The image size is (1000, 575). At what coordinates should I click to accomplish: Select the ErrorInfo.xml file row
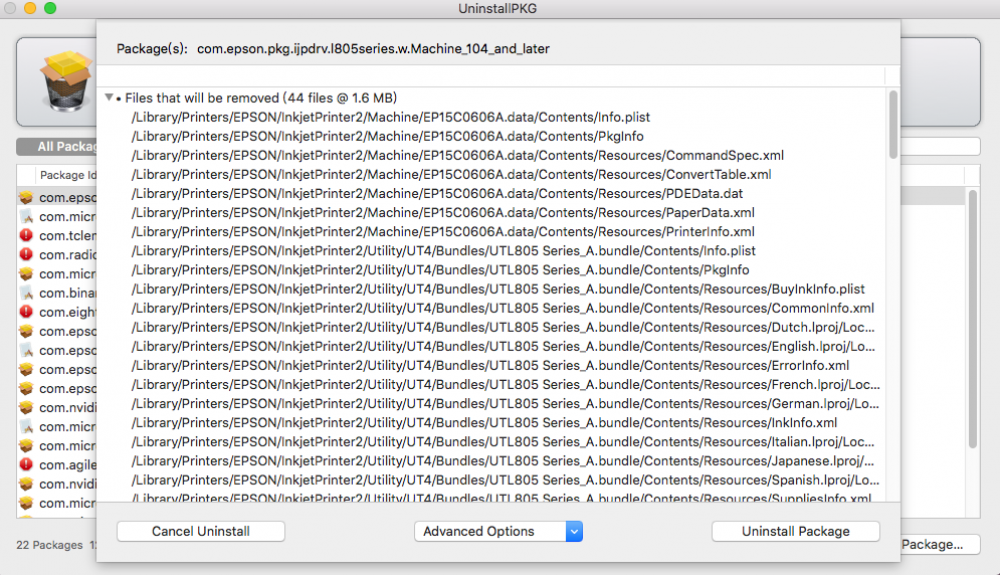click(x=490, y=365)
